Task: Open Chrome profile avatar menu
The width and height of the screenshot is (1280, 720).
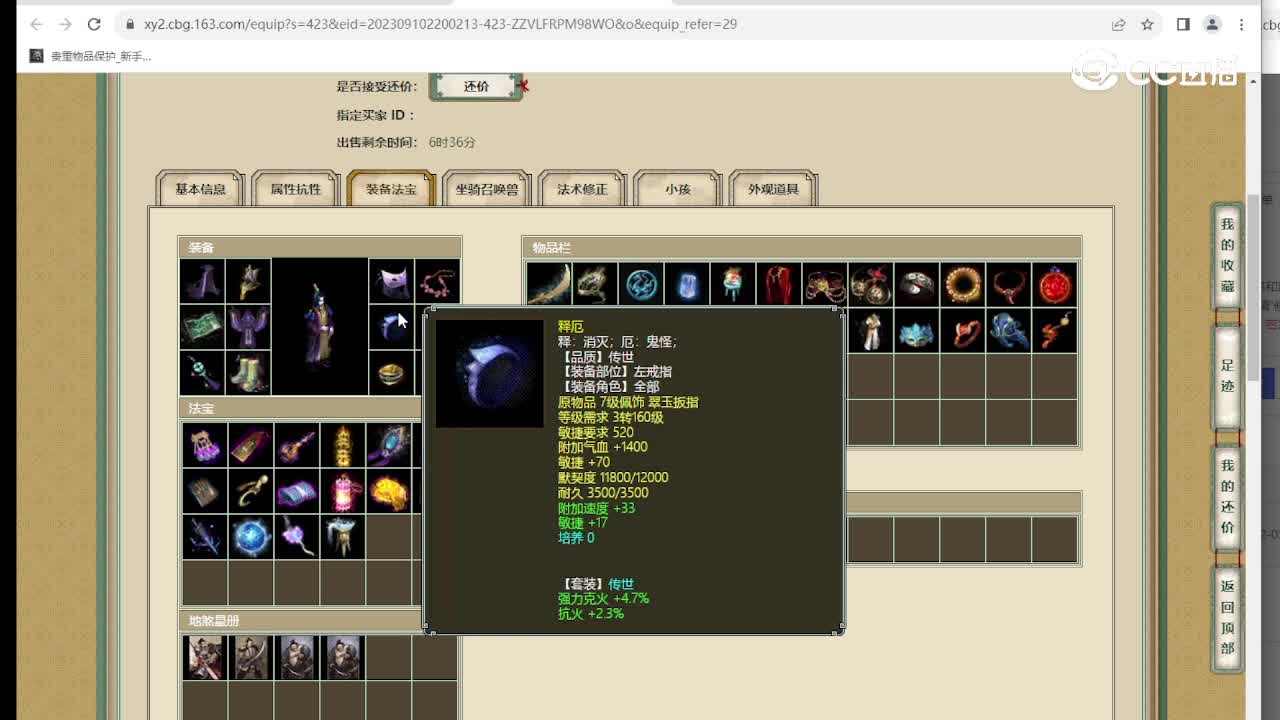Action: click(1212, 24)
